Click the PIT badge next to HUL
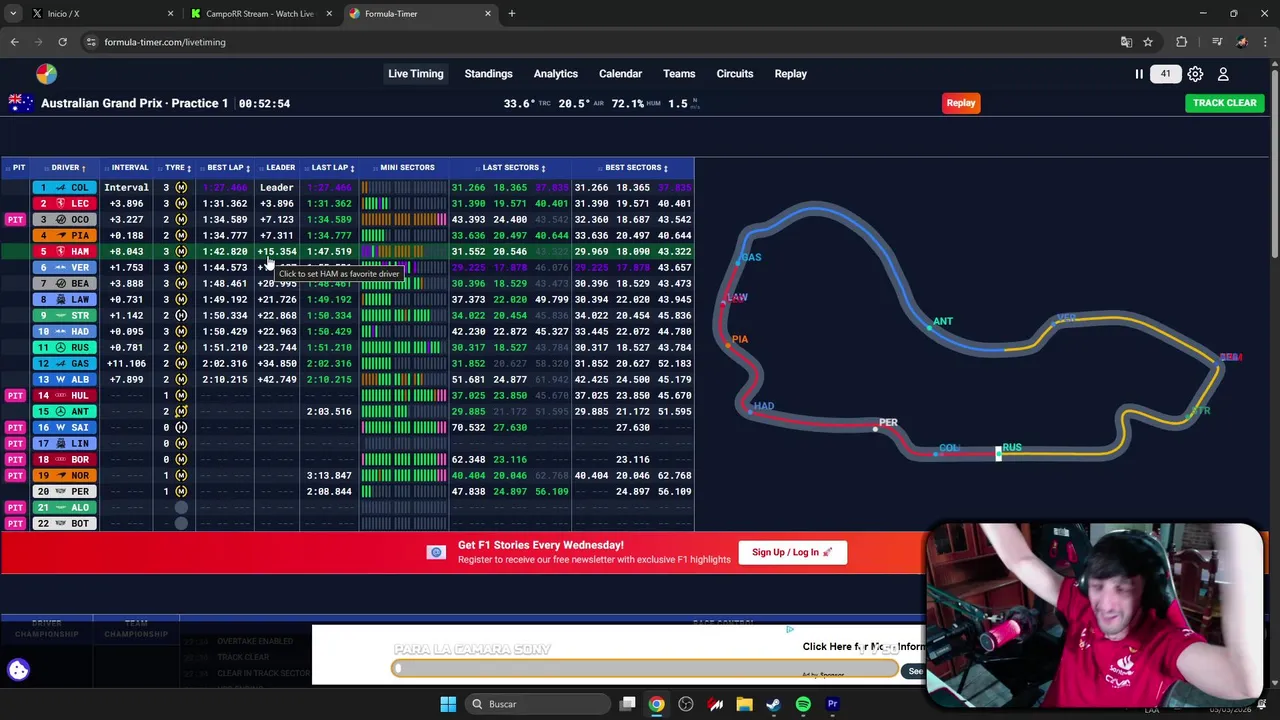This screenshot has width=1280, height=720. [x=15, y=395]
